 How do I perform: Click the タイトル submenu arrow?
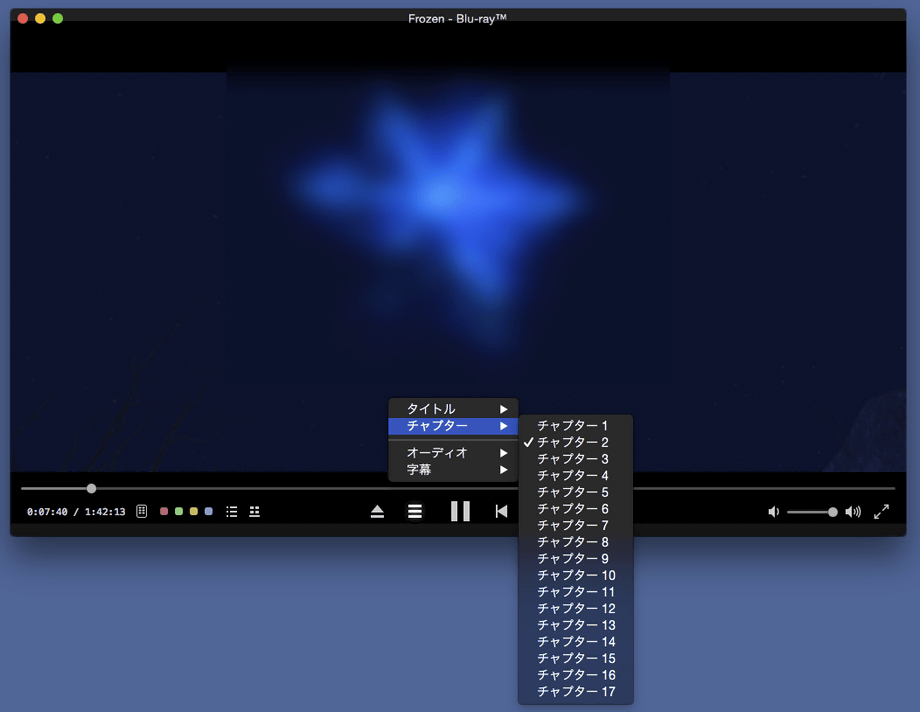[x=503, y=409]
